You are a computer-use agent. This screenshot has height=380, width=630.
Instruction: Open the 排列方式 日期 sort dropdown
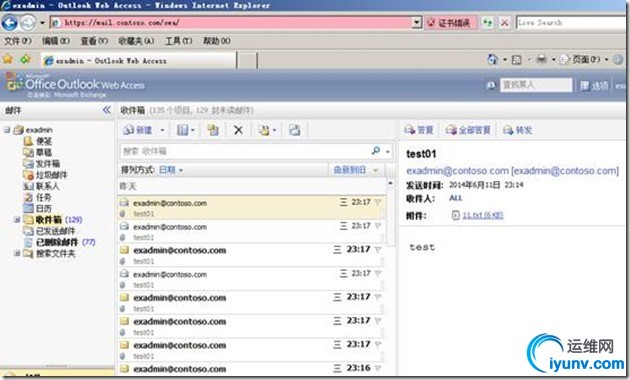point(171,170)
